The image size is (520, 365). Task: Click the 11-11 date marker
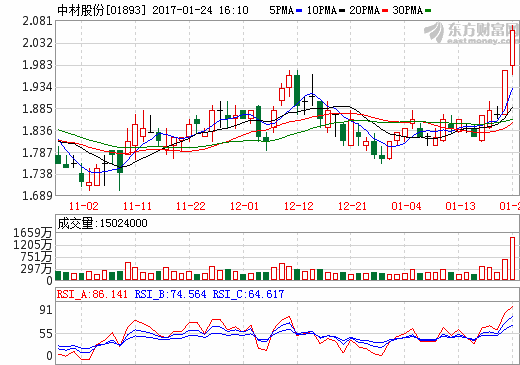click(x=137, y=206)
